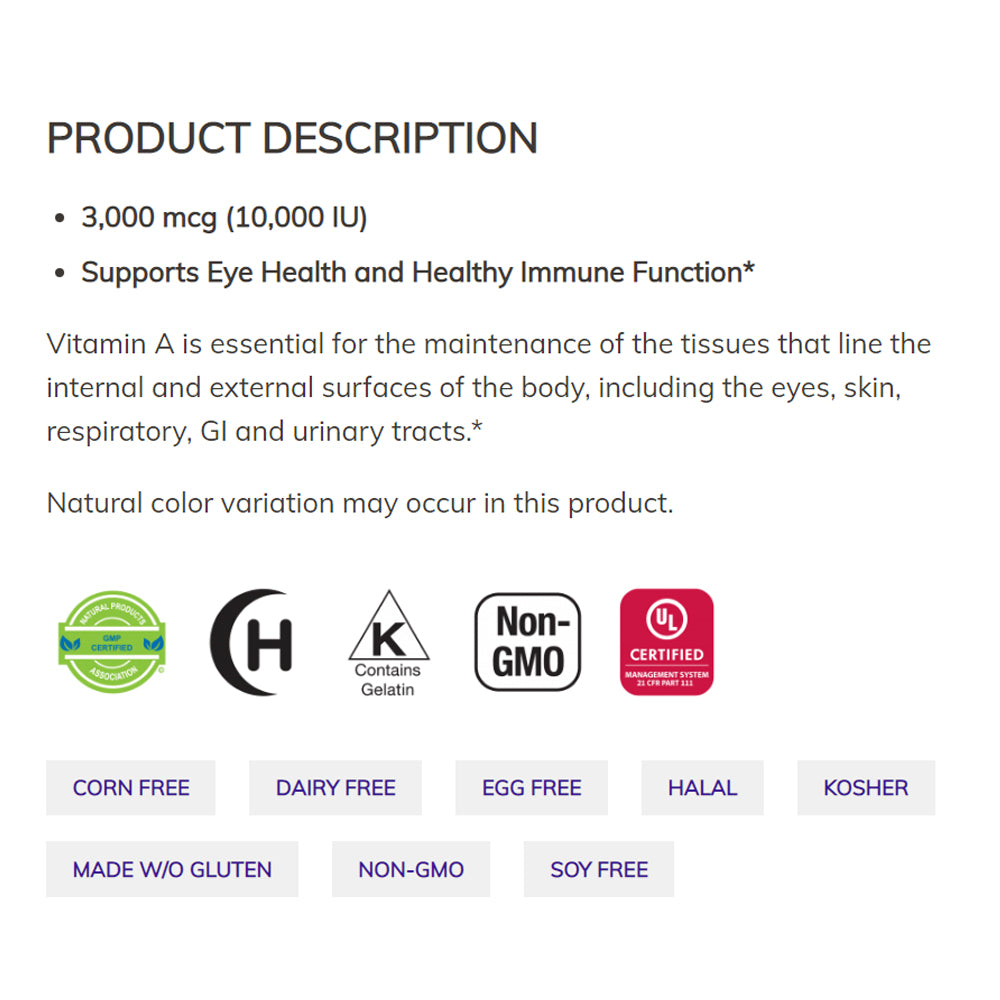Viewport: 1000px width, 1000px height.
Task: Click the Natural color variation note
Action: [360, 502]
